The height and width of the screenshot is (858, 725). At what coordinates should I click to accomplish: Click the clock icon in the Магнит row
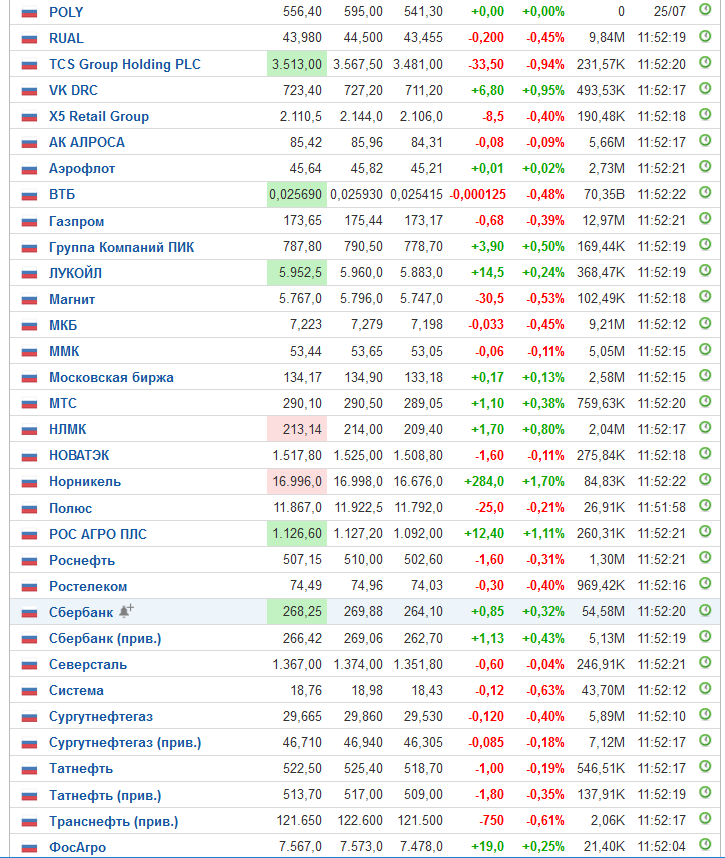[705, 297]
